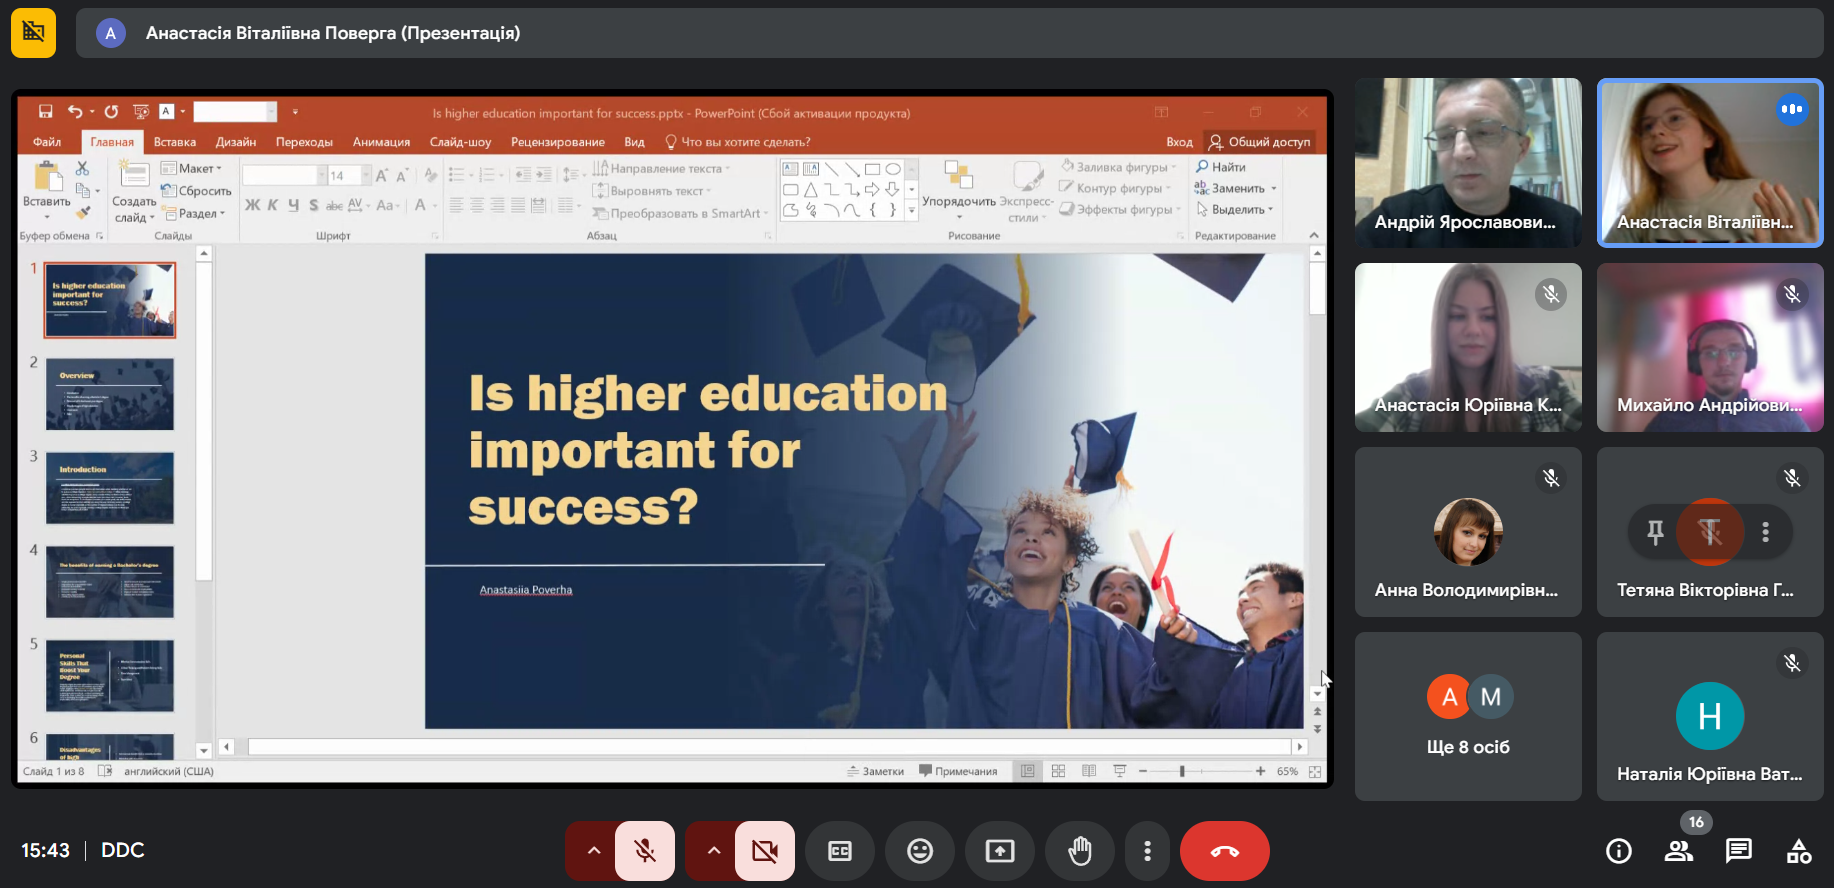Toggle text shadow S formatting
Screen dimensions: 1834x888
click(314, 205)
